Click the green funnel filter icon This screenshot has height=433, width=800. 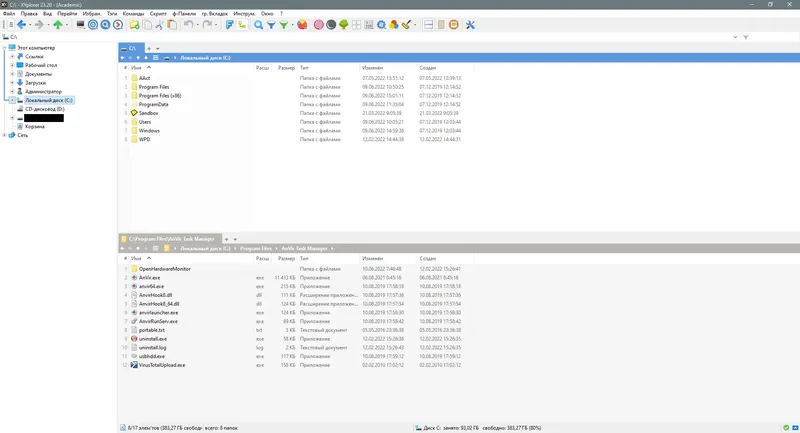click(284, 24)
